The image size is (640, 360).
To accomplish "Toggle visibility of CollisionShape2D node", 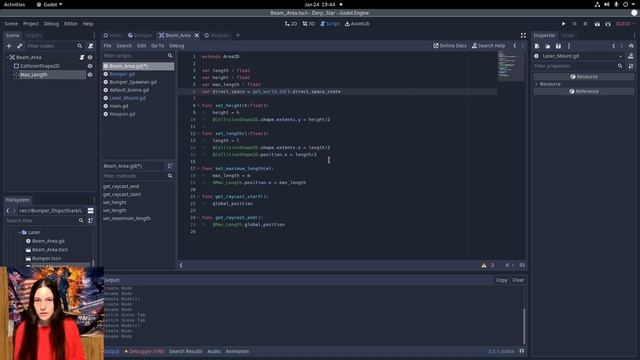I will pos(90,66).
